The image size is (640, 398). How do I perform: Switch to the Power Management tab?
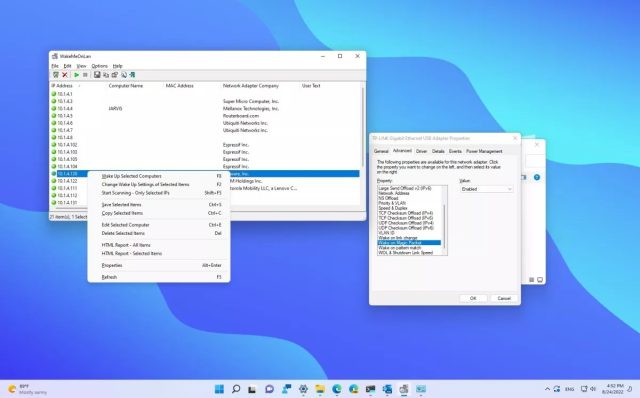click(x=484, y=151)
